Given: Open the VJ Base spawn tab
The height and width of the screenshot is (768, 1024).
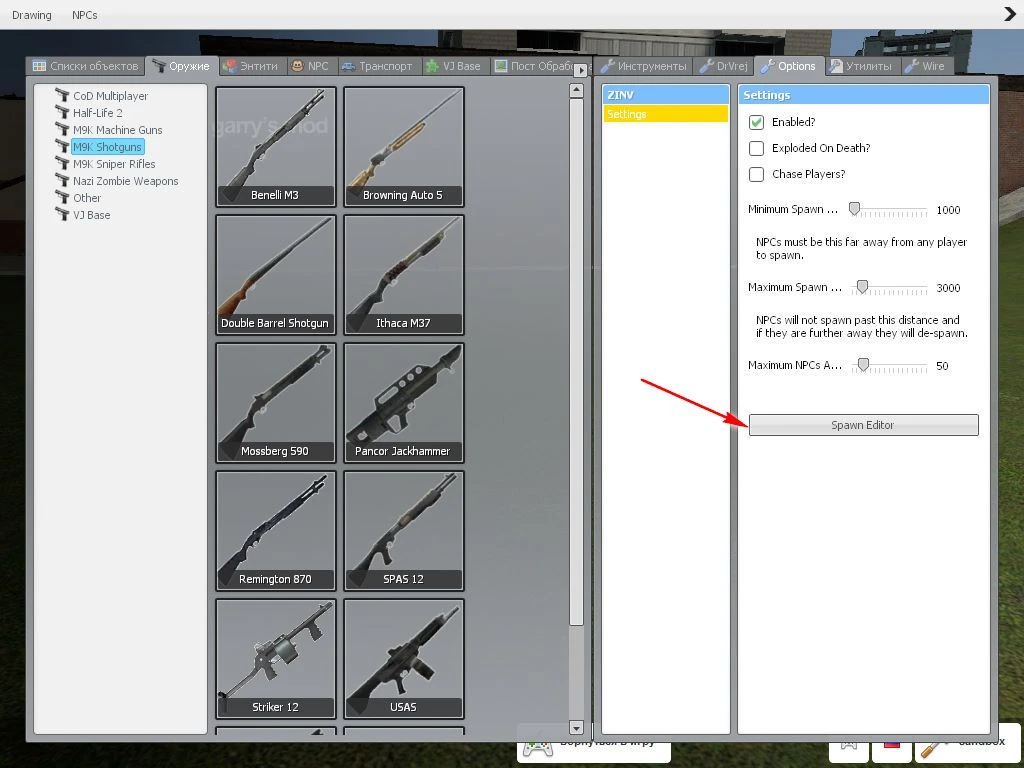Looking at the screenshot, I should pos(454,66).
